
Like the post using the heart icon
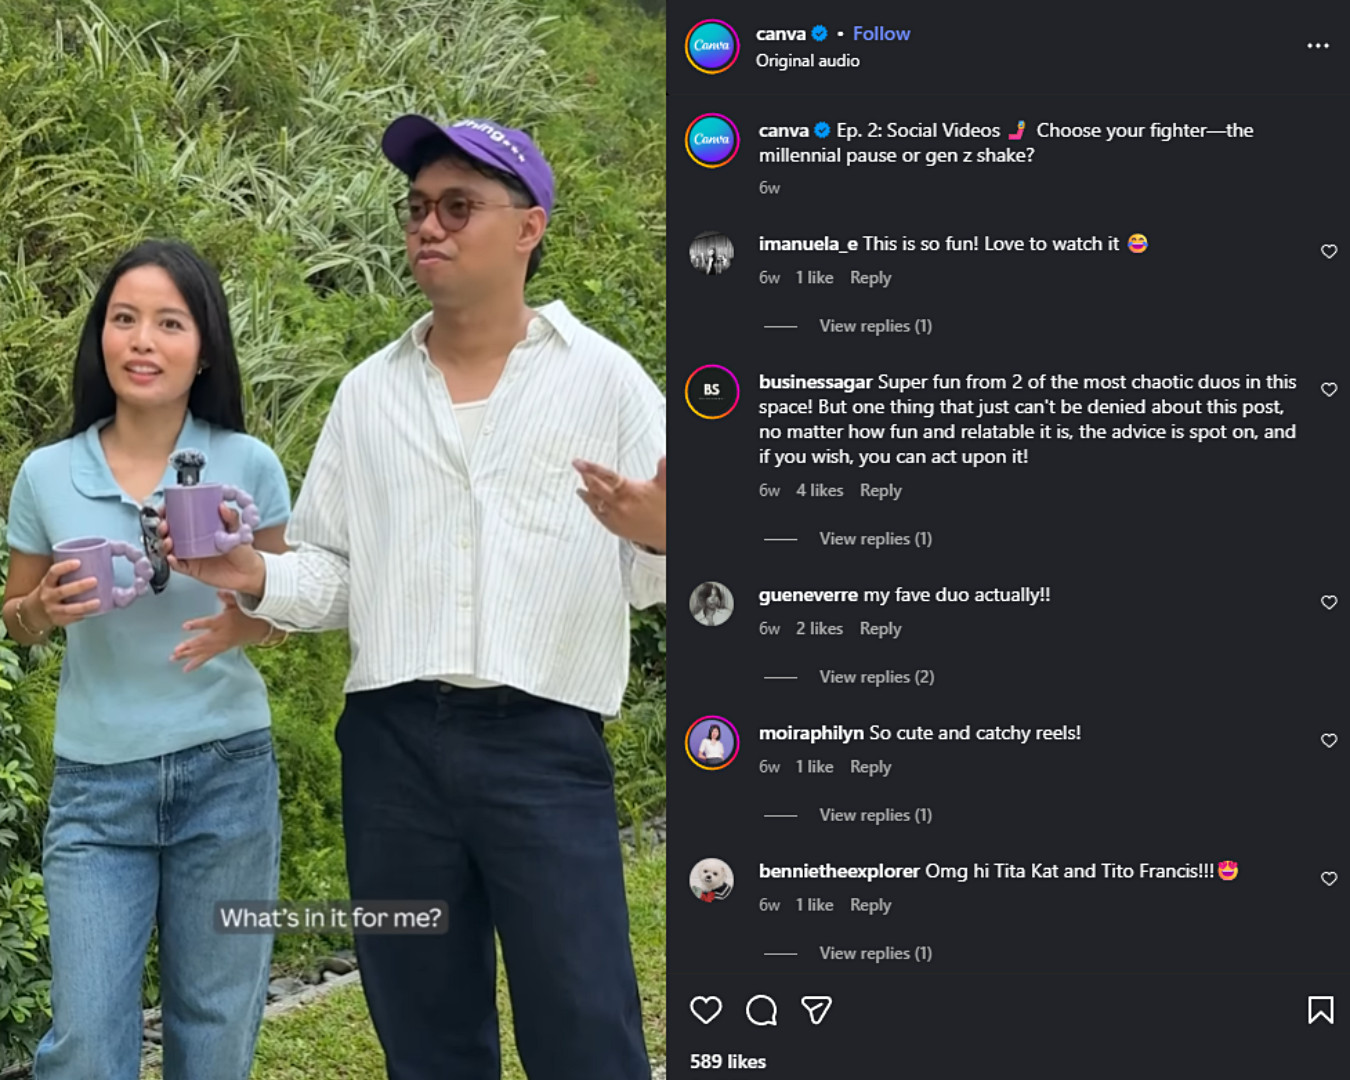click(708, 1011)
